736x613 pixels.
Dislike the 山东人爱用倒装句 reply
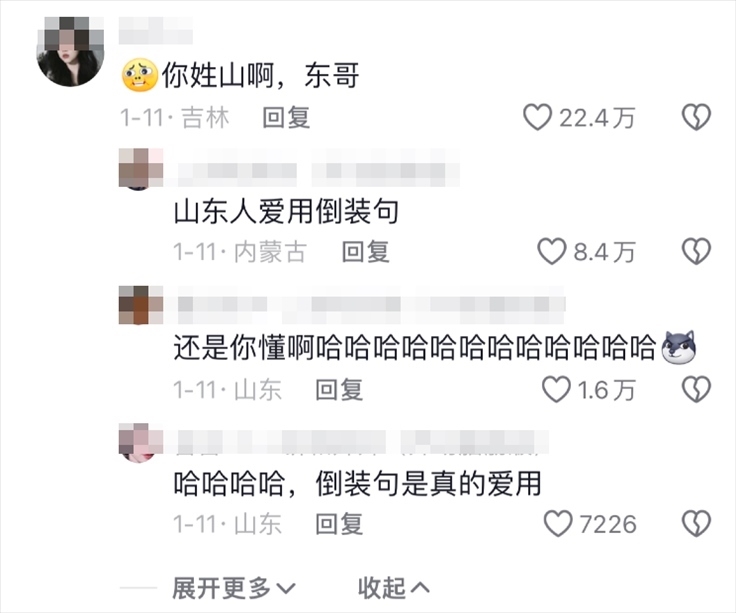click(697, 251)
